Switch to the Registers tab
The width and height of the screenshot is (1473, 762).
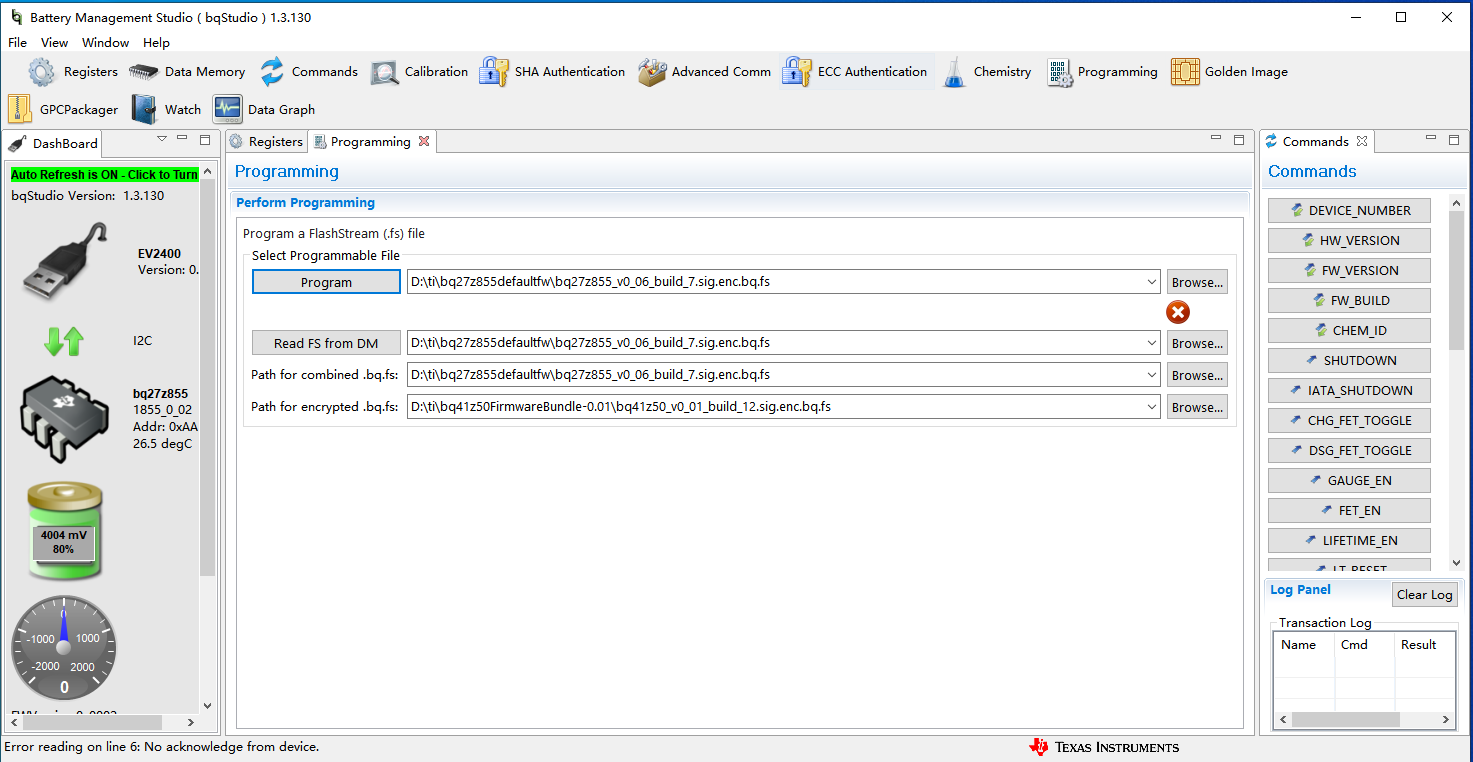(266, 142)
